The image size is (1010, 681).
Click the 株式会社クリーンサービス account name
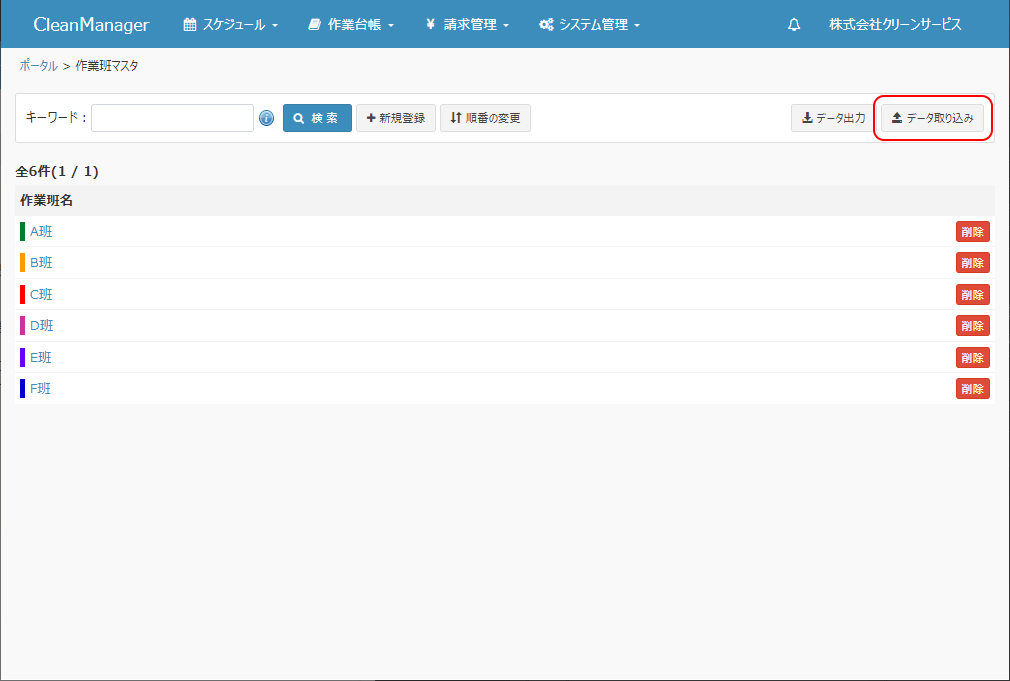tap(895, 25)
